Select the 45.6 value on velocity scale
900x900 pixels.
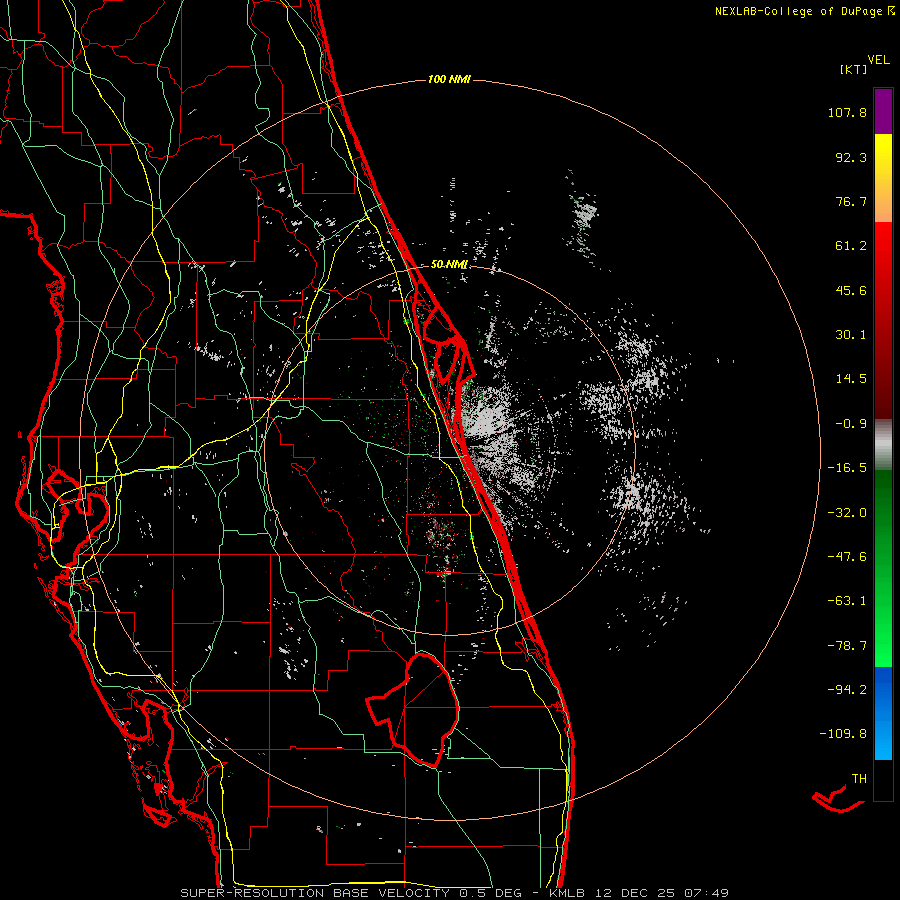point(851,290)
